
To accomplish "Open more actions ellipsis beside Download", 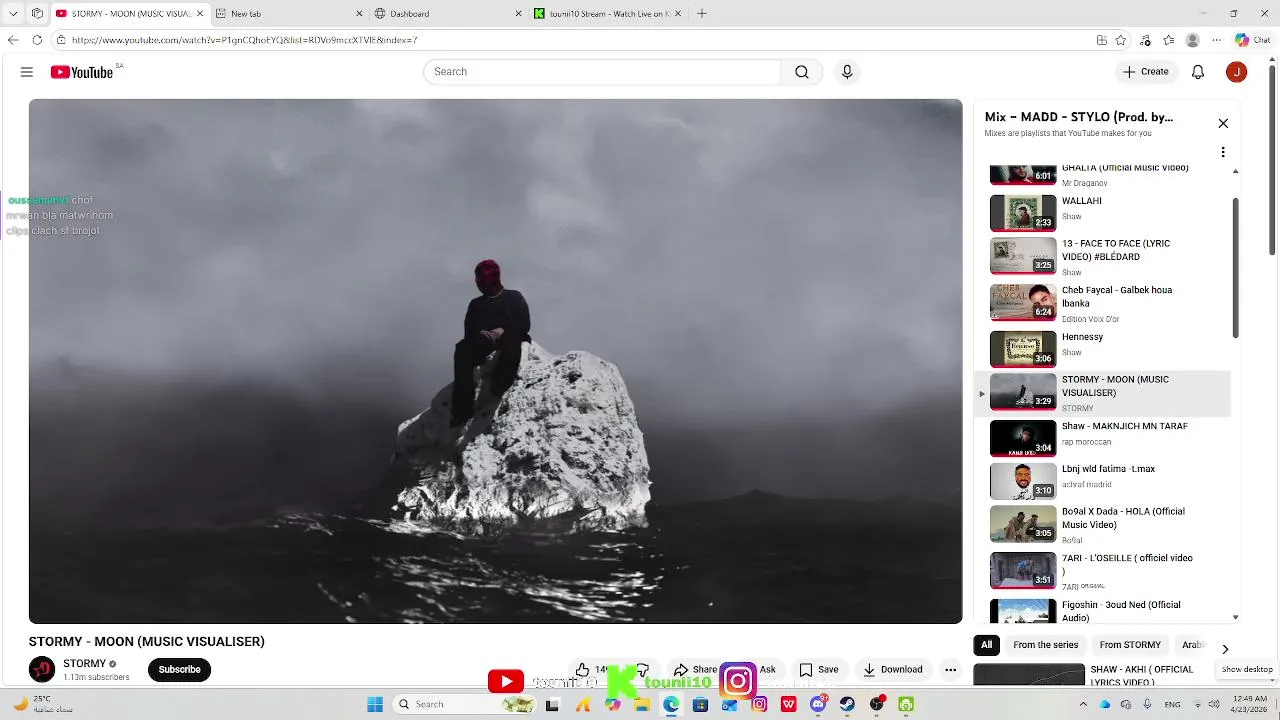I will pos(951,670).
